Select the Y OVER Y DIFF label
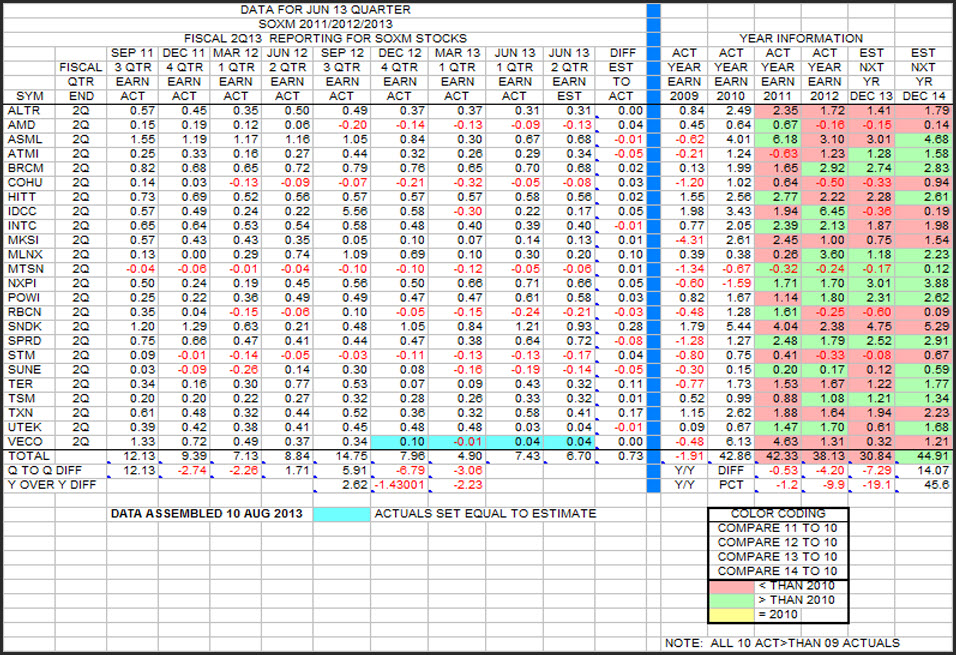 (x=52, y=485)
